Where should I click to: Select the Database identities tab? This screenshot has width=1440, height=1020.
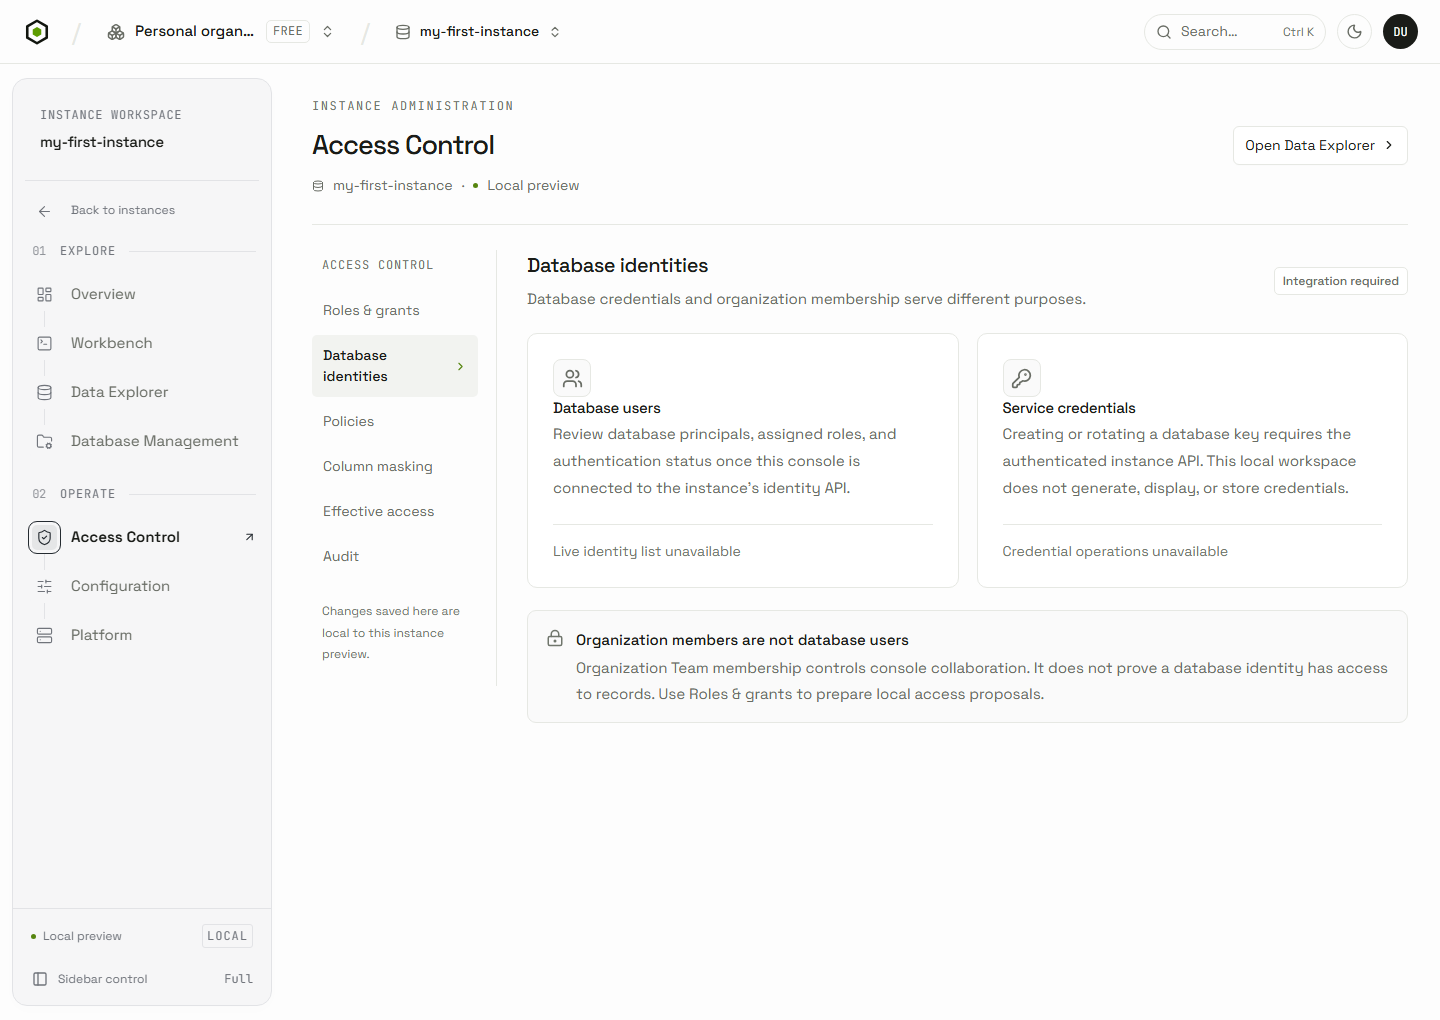[395, 366]
